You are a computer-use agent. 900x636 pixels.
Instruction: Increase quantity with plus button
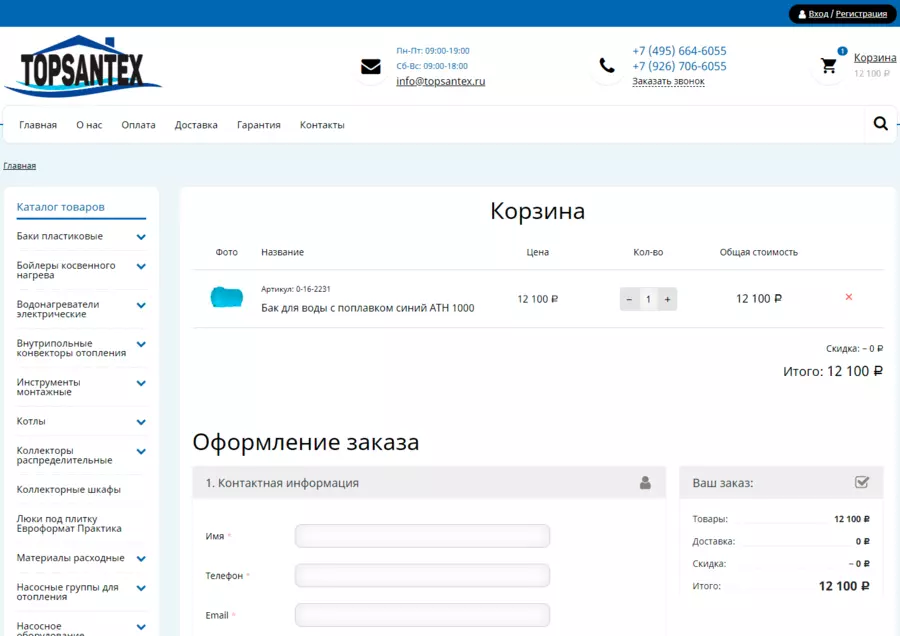(668, 299)
